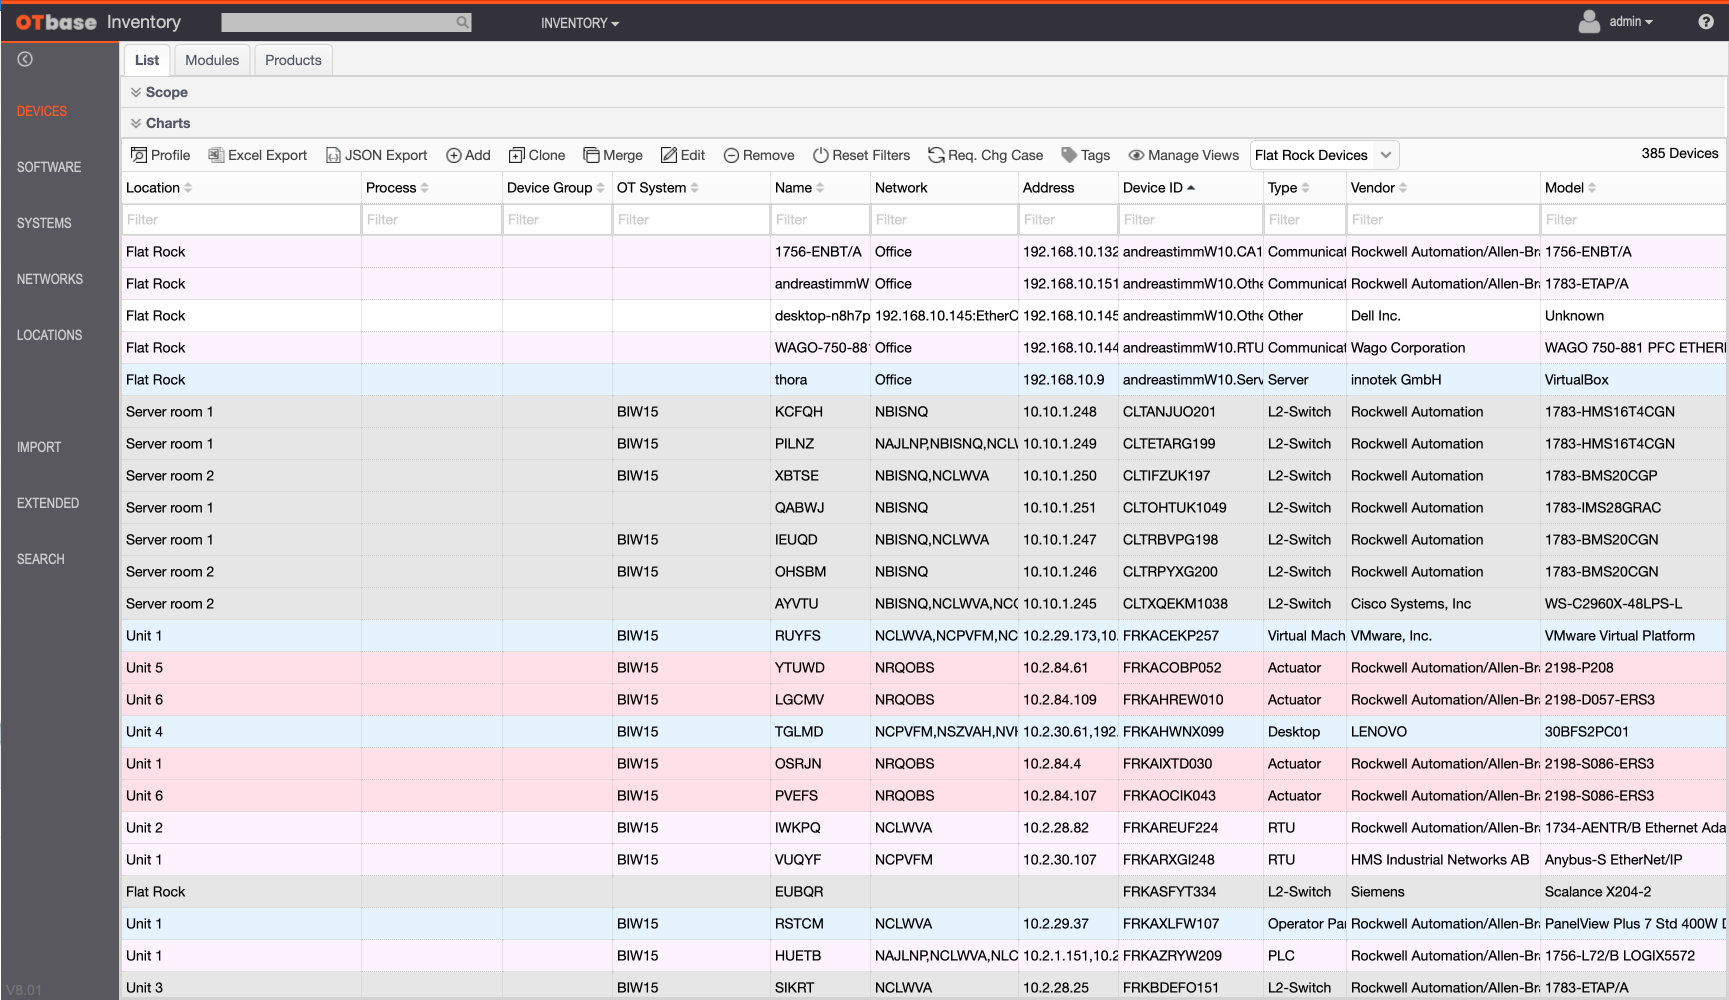Sort by the Type column header
The image size is (1729, 1000).
[x=1288, y=187]
